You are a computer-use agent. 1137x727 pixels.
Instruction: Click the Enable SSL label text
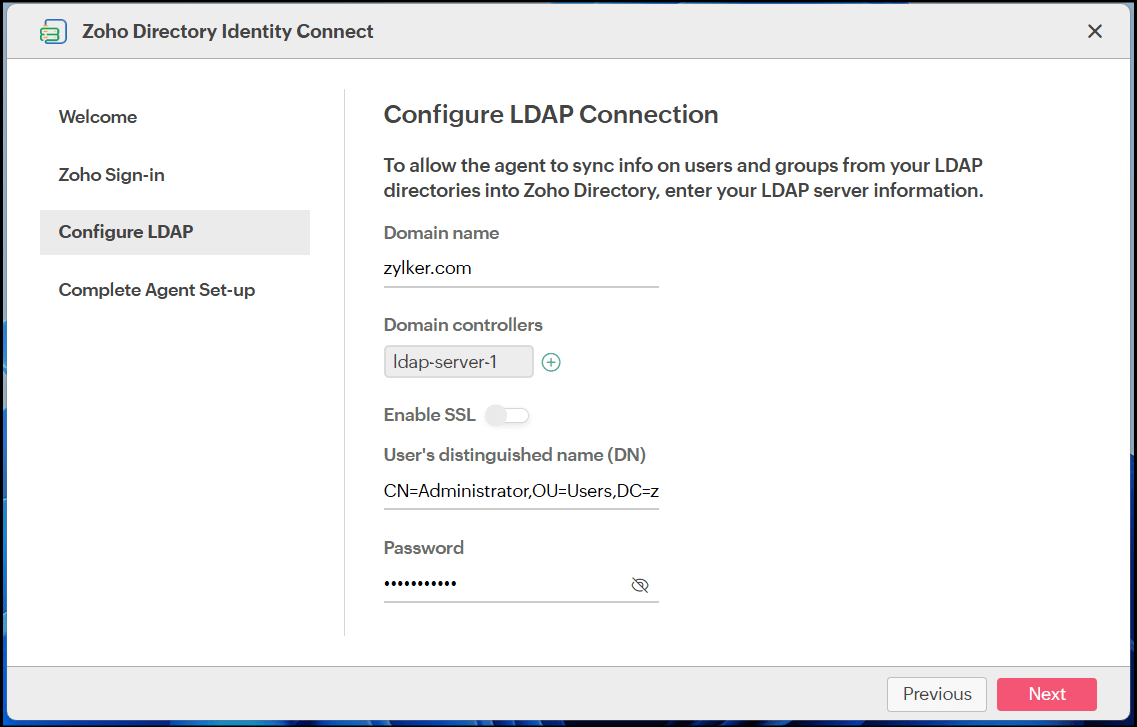[429, 415]
